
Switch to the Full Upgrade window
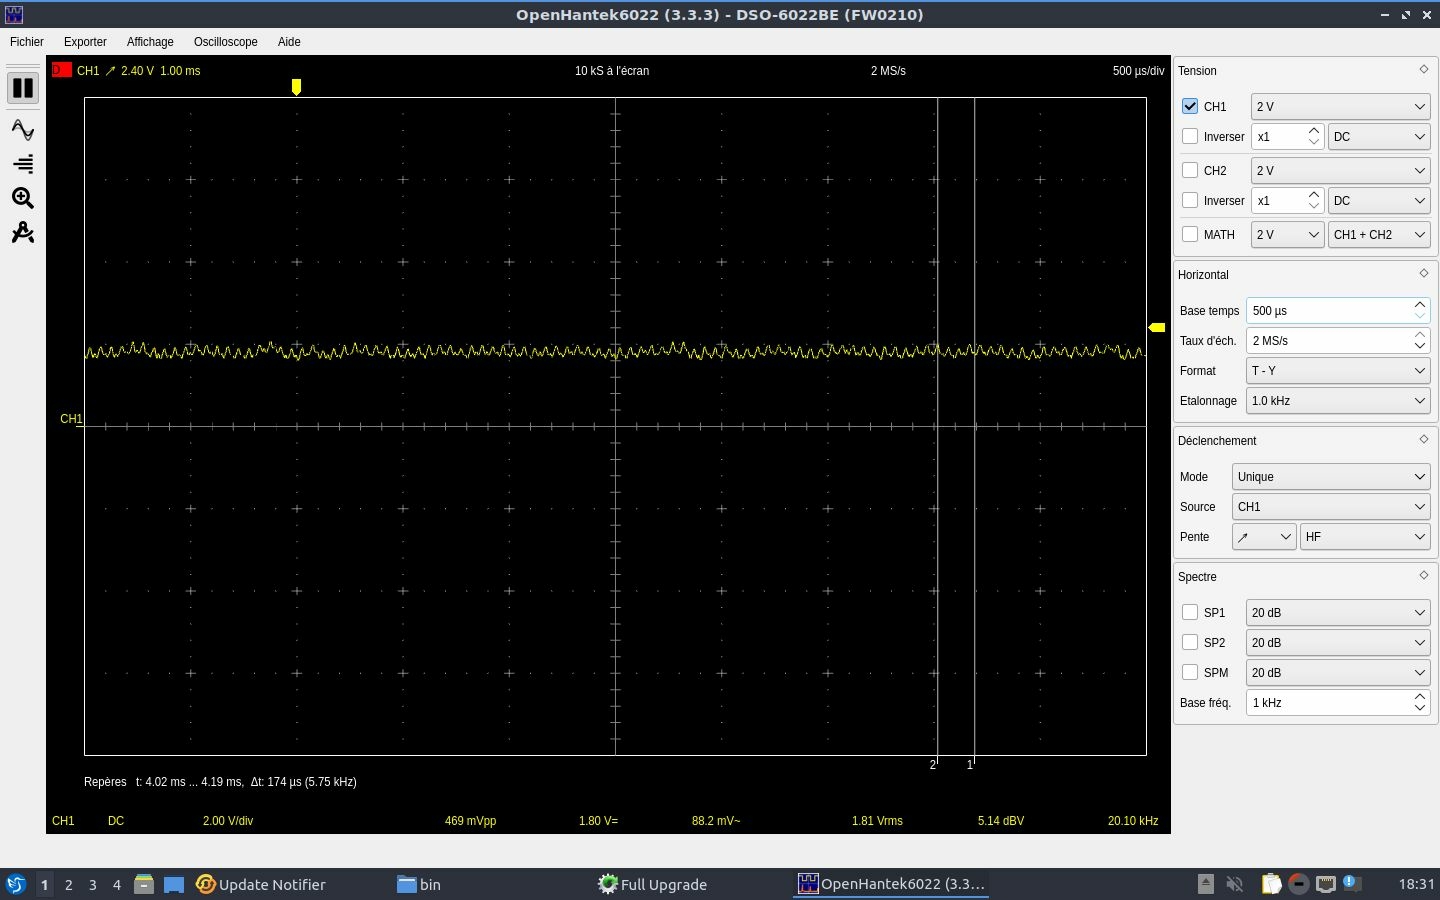[653, 884]
